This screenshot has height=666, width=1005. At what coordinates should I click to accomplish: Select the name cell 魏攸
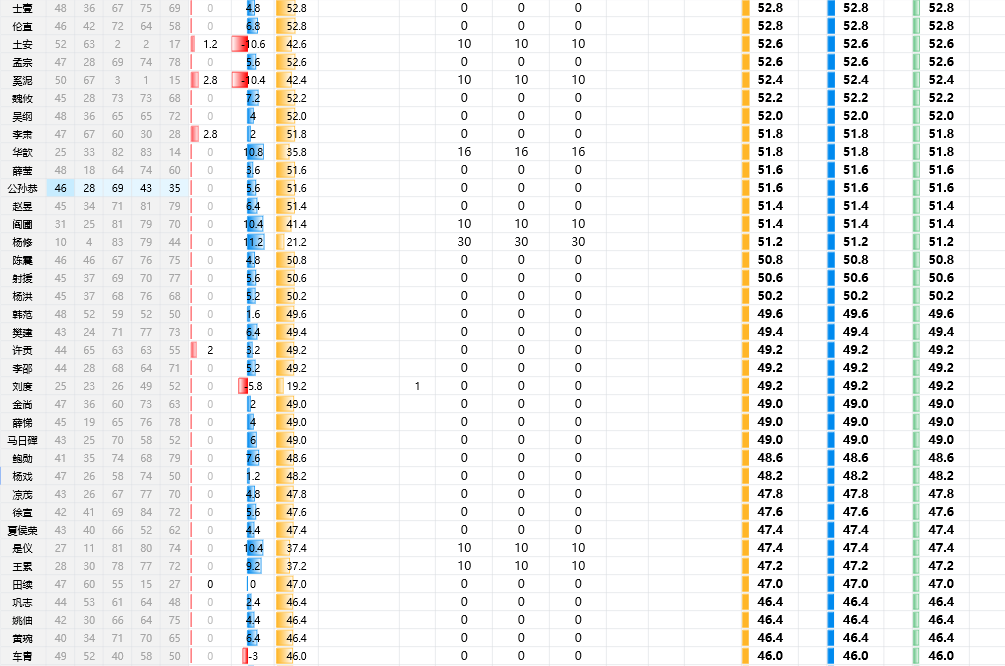click(x=22, y=99)
